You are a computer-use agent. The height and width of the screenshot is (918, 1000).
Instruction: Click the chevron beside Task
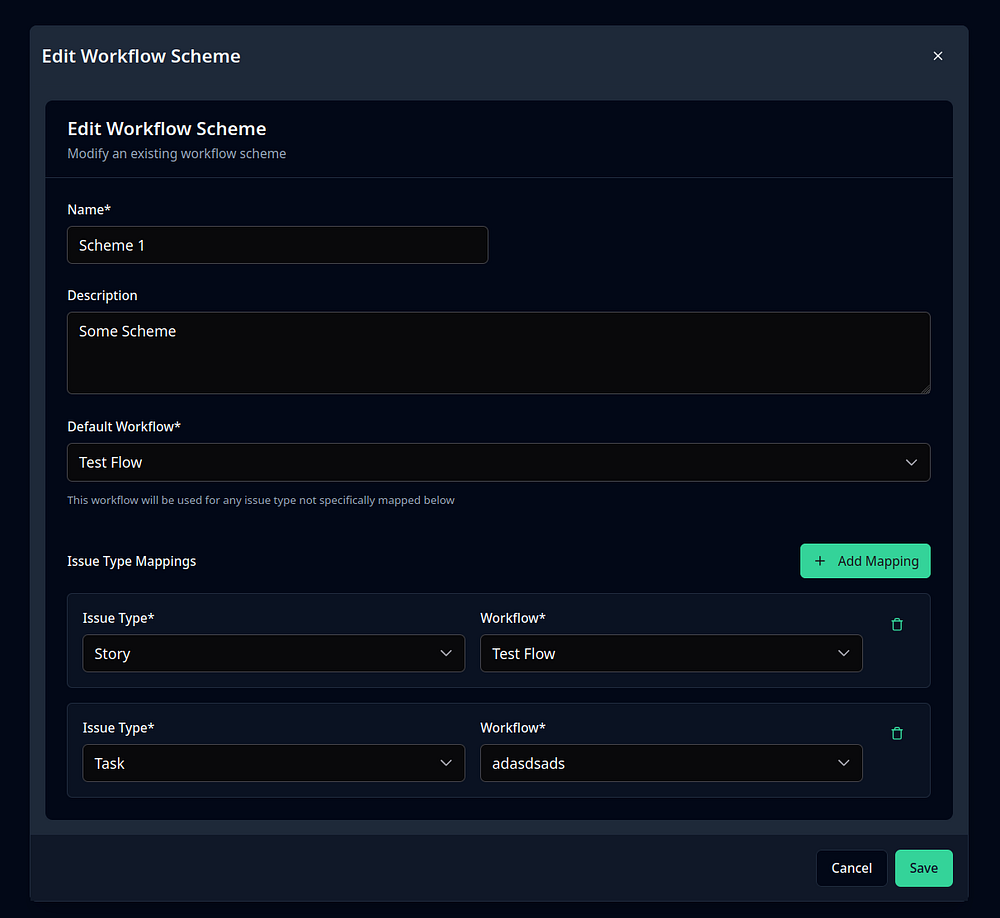[446, 763]
